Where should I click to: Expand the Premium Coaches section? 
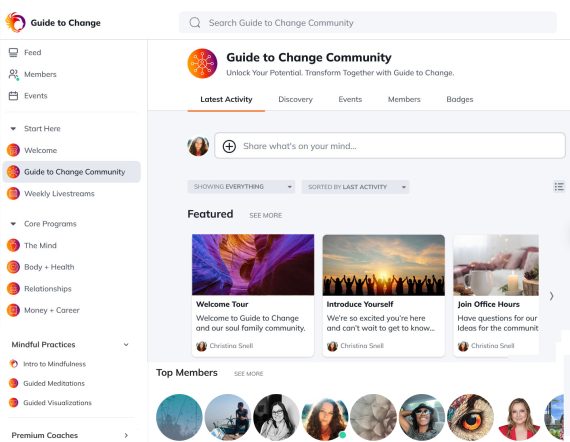(126, 435)
